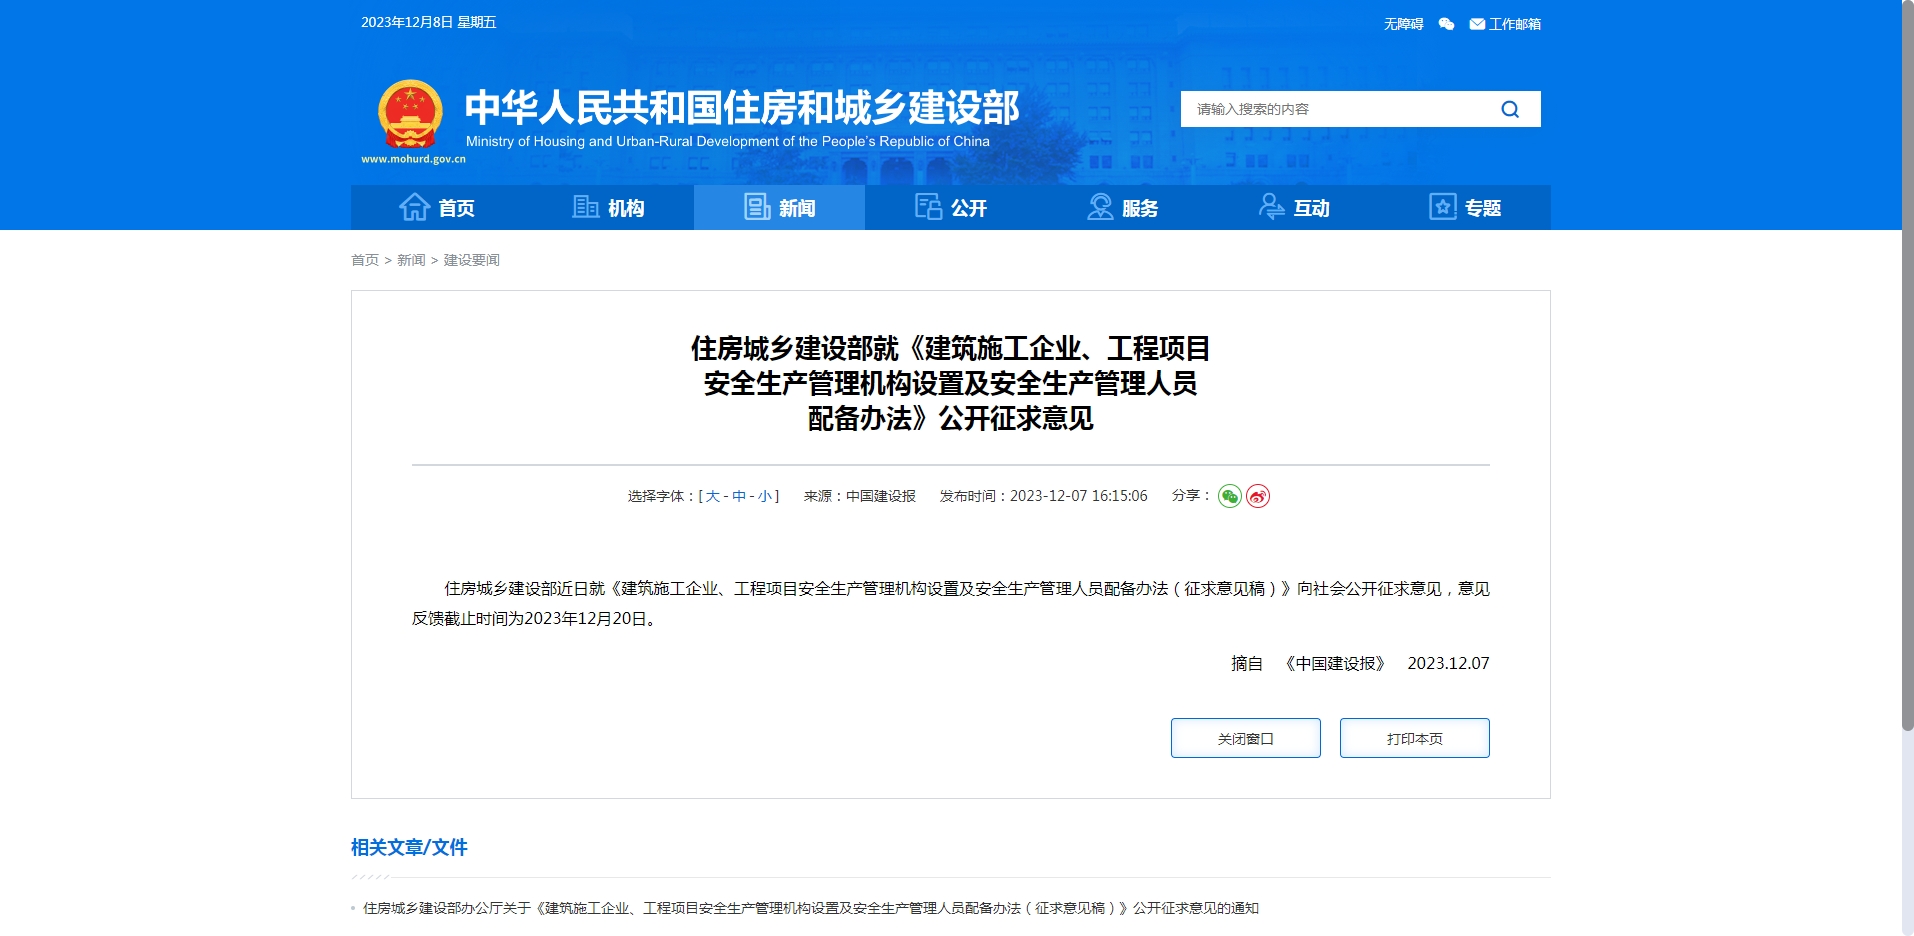Image resolution: width=1914 pixels, height=936 pixels.
Task: Open the WeChat icon in top bar
Action: coord(1446,24)
